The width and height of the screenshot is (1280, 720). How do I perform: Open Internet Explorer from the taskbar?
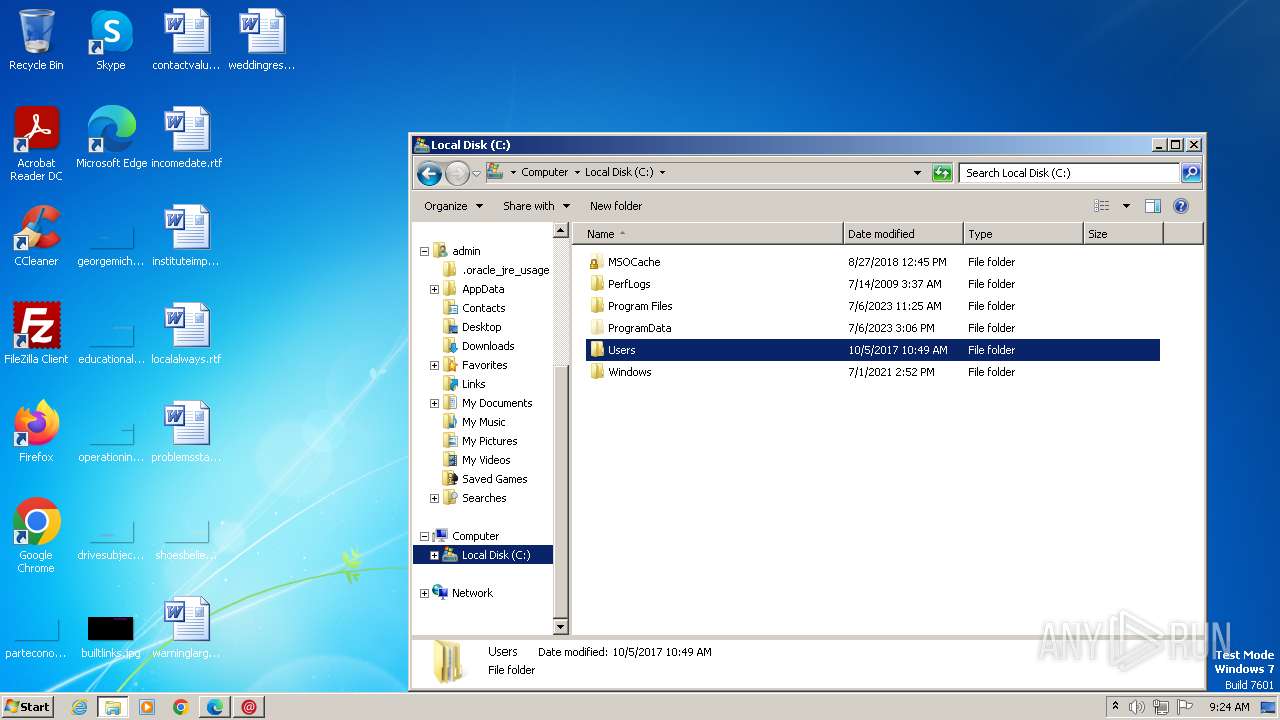point(79,707)
